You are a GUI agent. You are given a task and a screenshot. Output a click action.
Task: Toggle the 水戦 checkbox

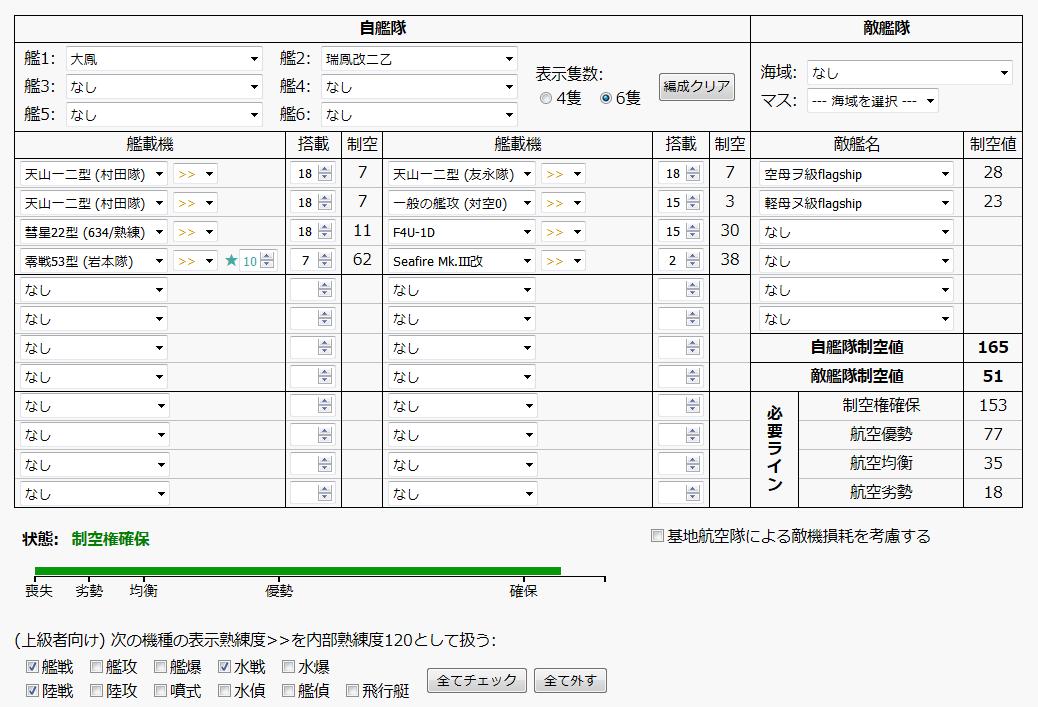[224, 667]
